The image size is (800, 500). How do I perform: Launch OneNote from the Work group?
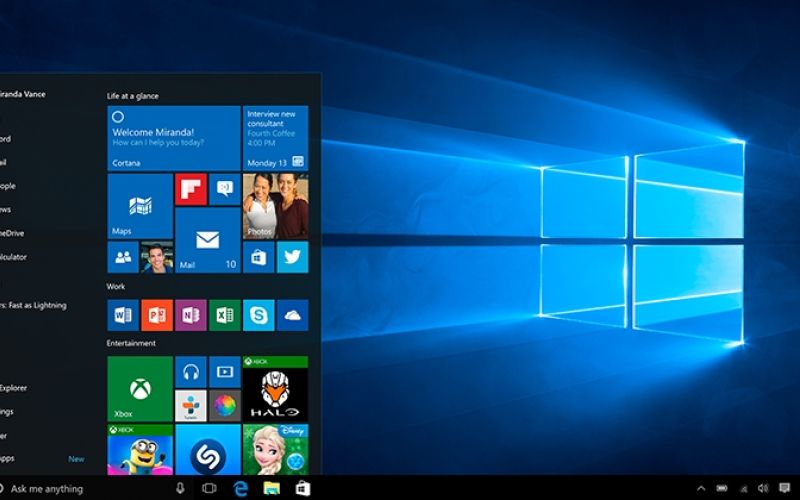[x=191, y=315]
